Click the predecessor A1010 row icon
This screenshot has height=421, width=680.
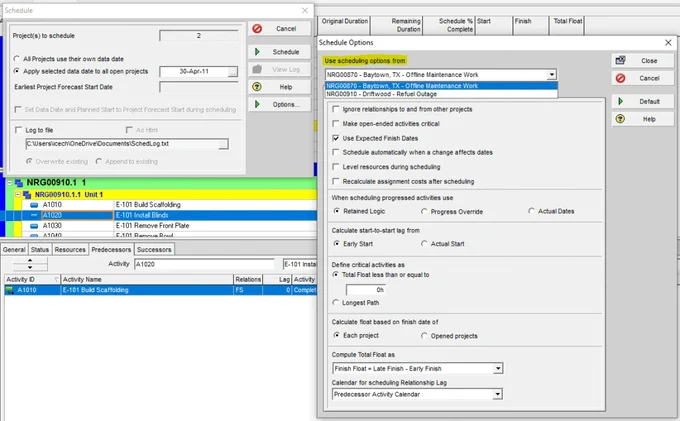pyautogui.click(x=10, y=290)
